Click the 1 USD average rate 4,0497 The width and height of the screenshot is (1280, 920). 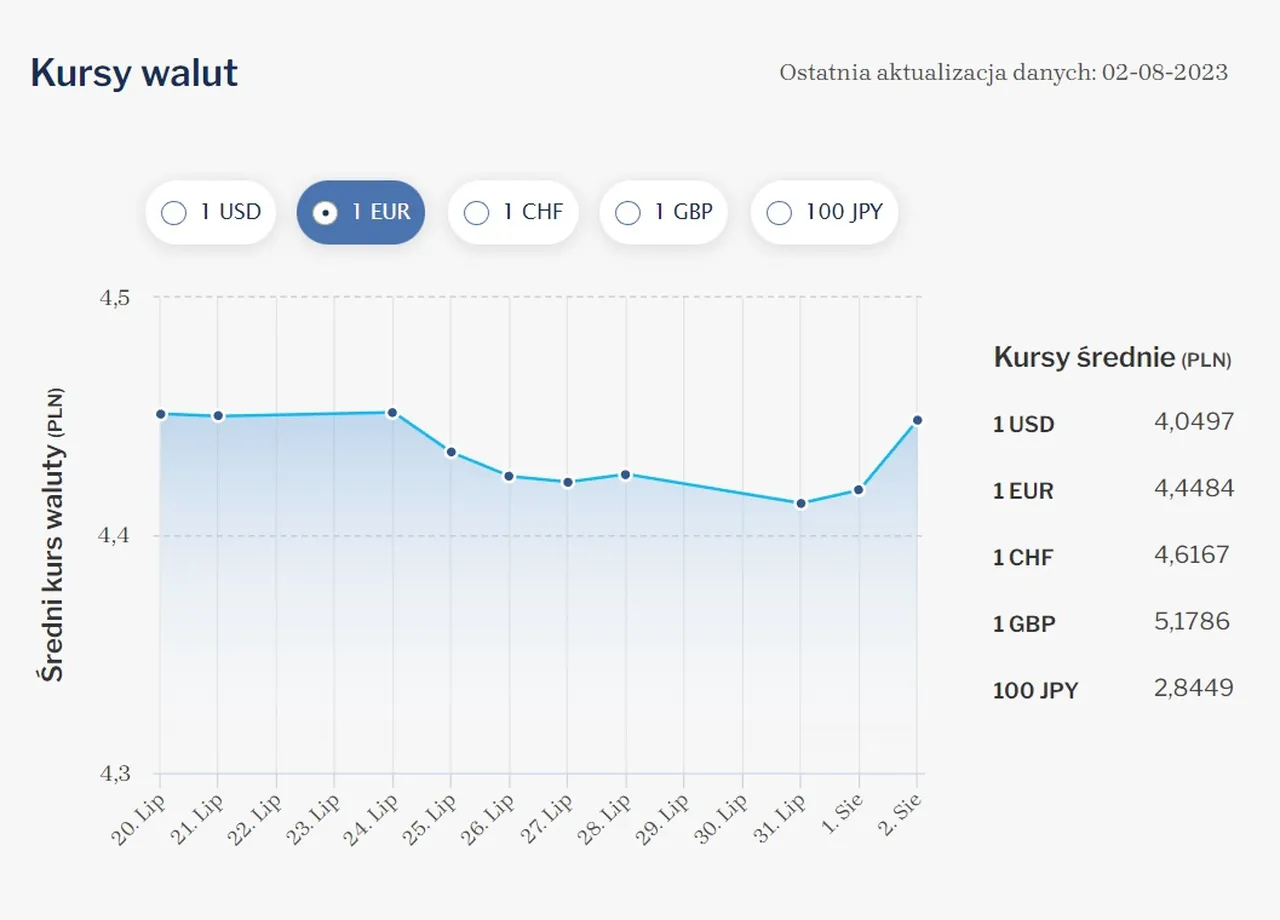coord(1194,421)
